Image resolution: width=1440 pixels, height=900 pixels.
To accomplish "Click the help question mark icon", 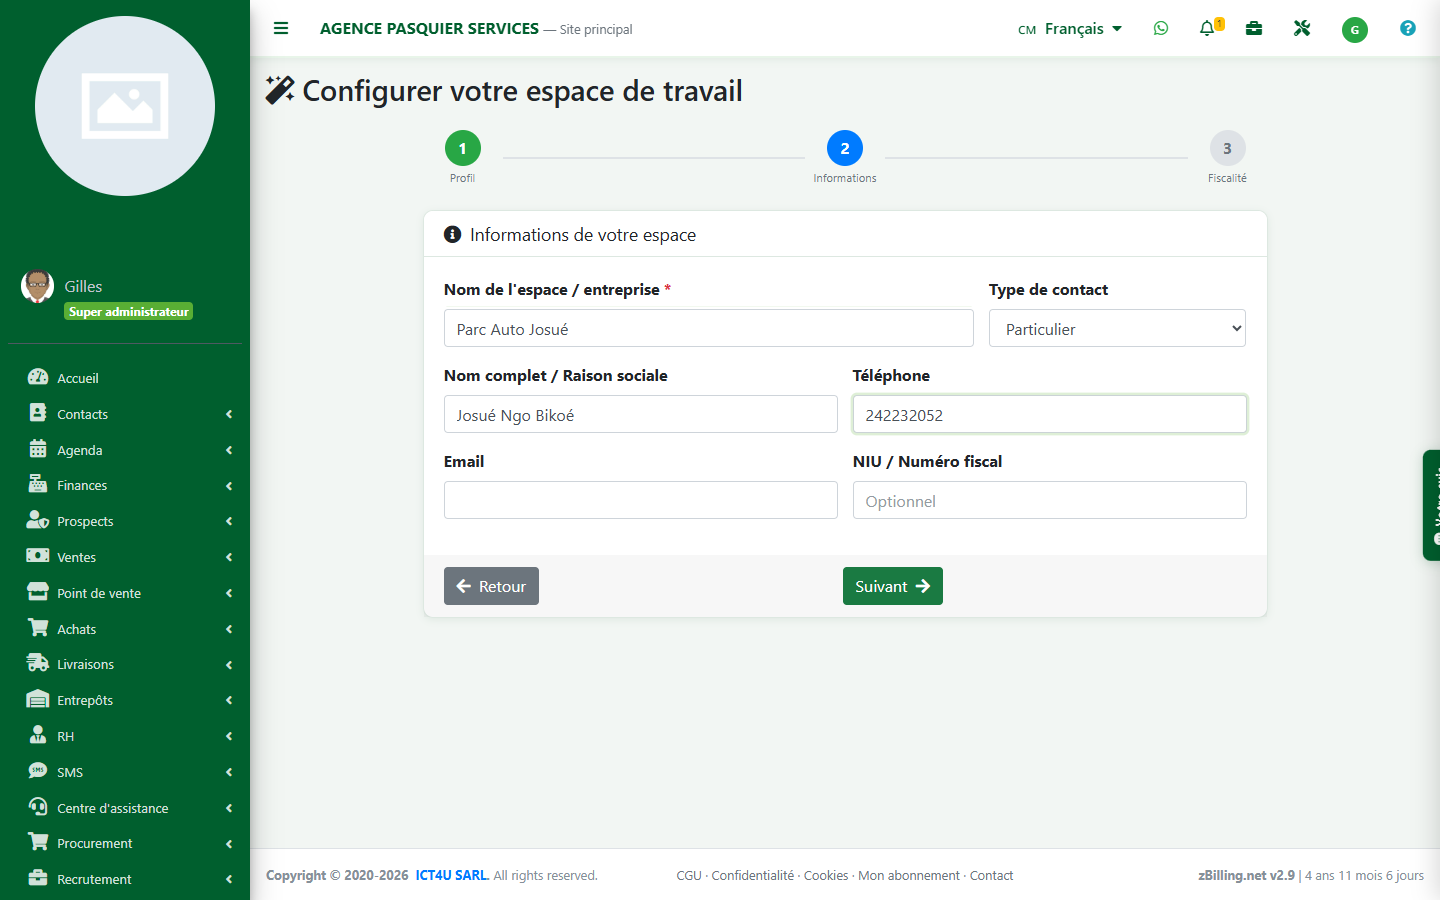I will (x=1408, y=29).
